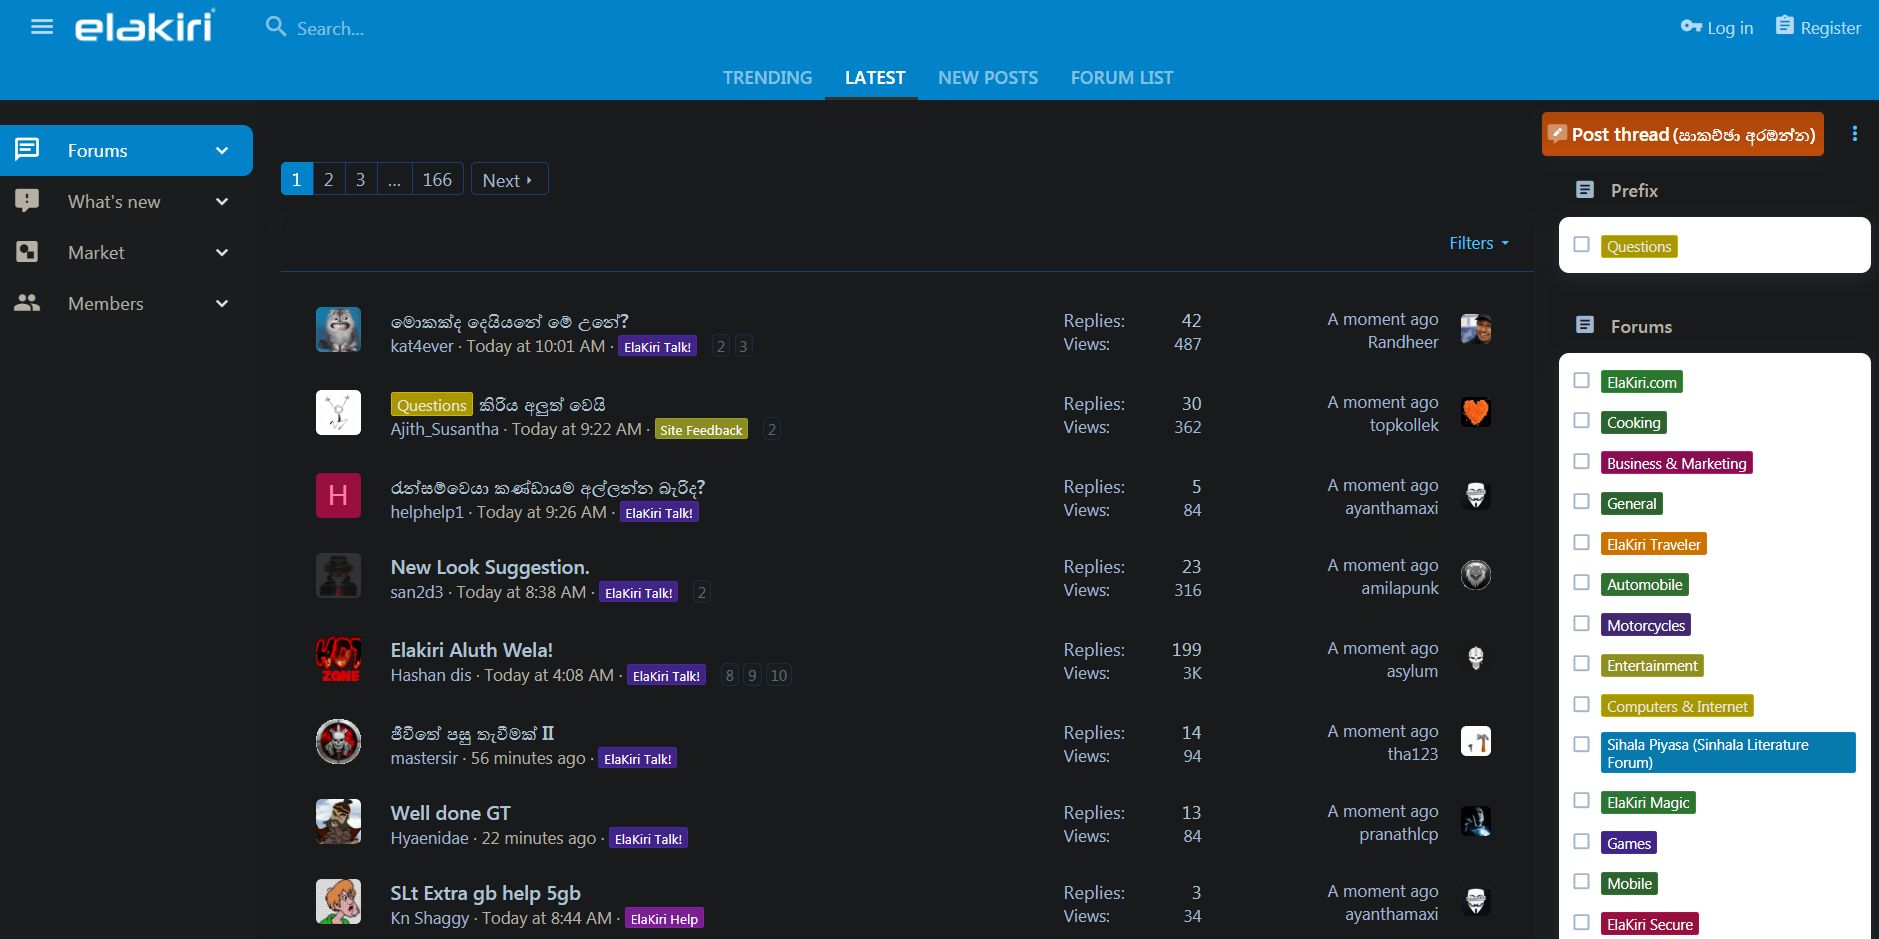Open amilapunk's small avatar
Screen dimensions: 1879x939
tap(1476, 575)
